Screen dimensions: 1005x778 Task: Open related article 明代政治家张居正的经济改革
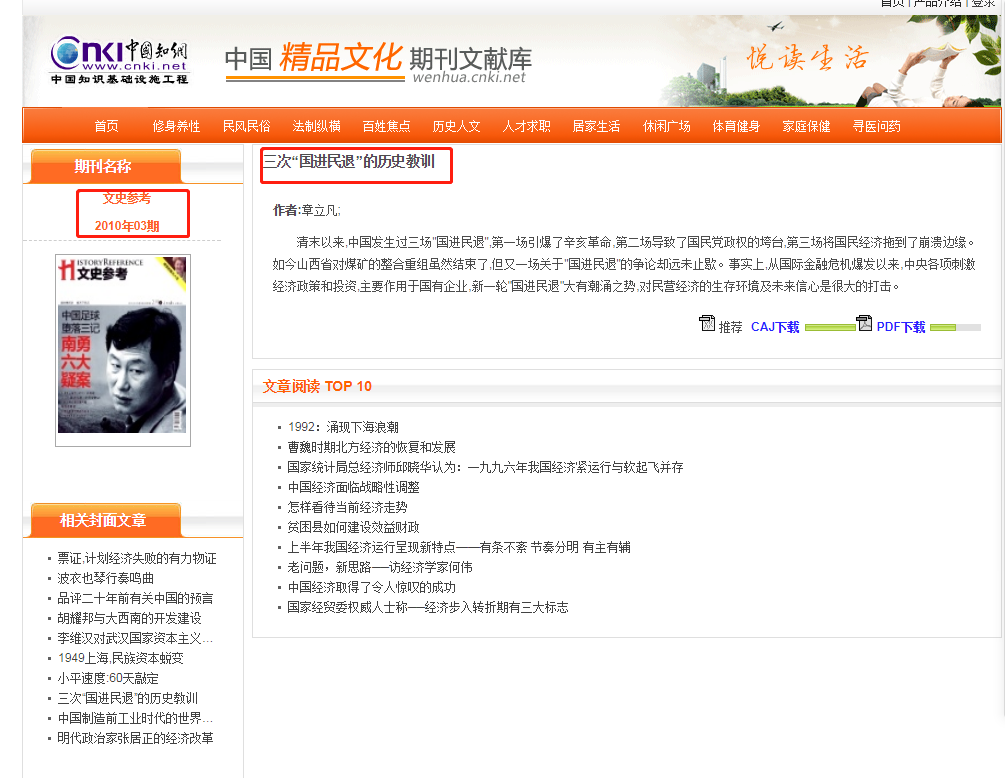[135, 738]
